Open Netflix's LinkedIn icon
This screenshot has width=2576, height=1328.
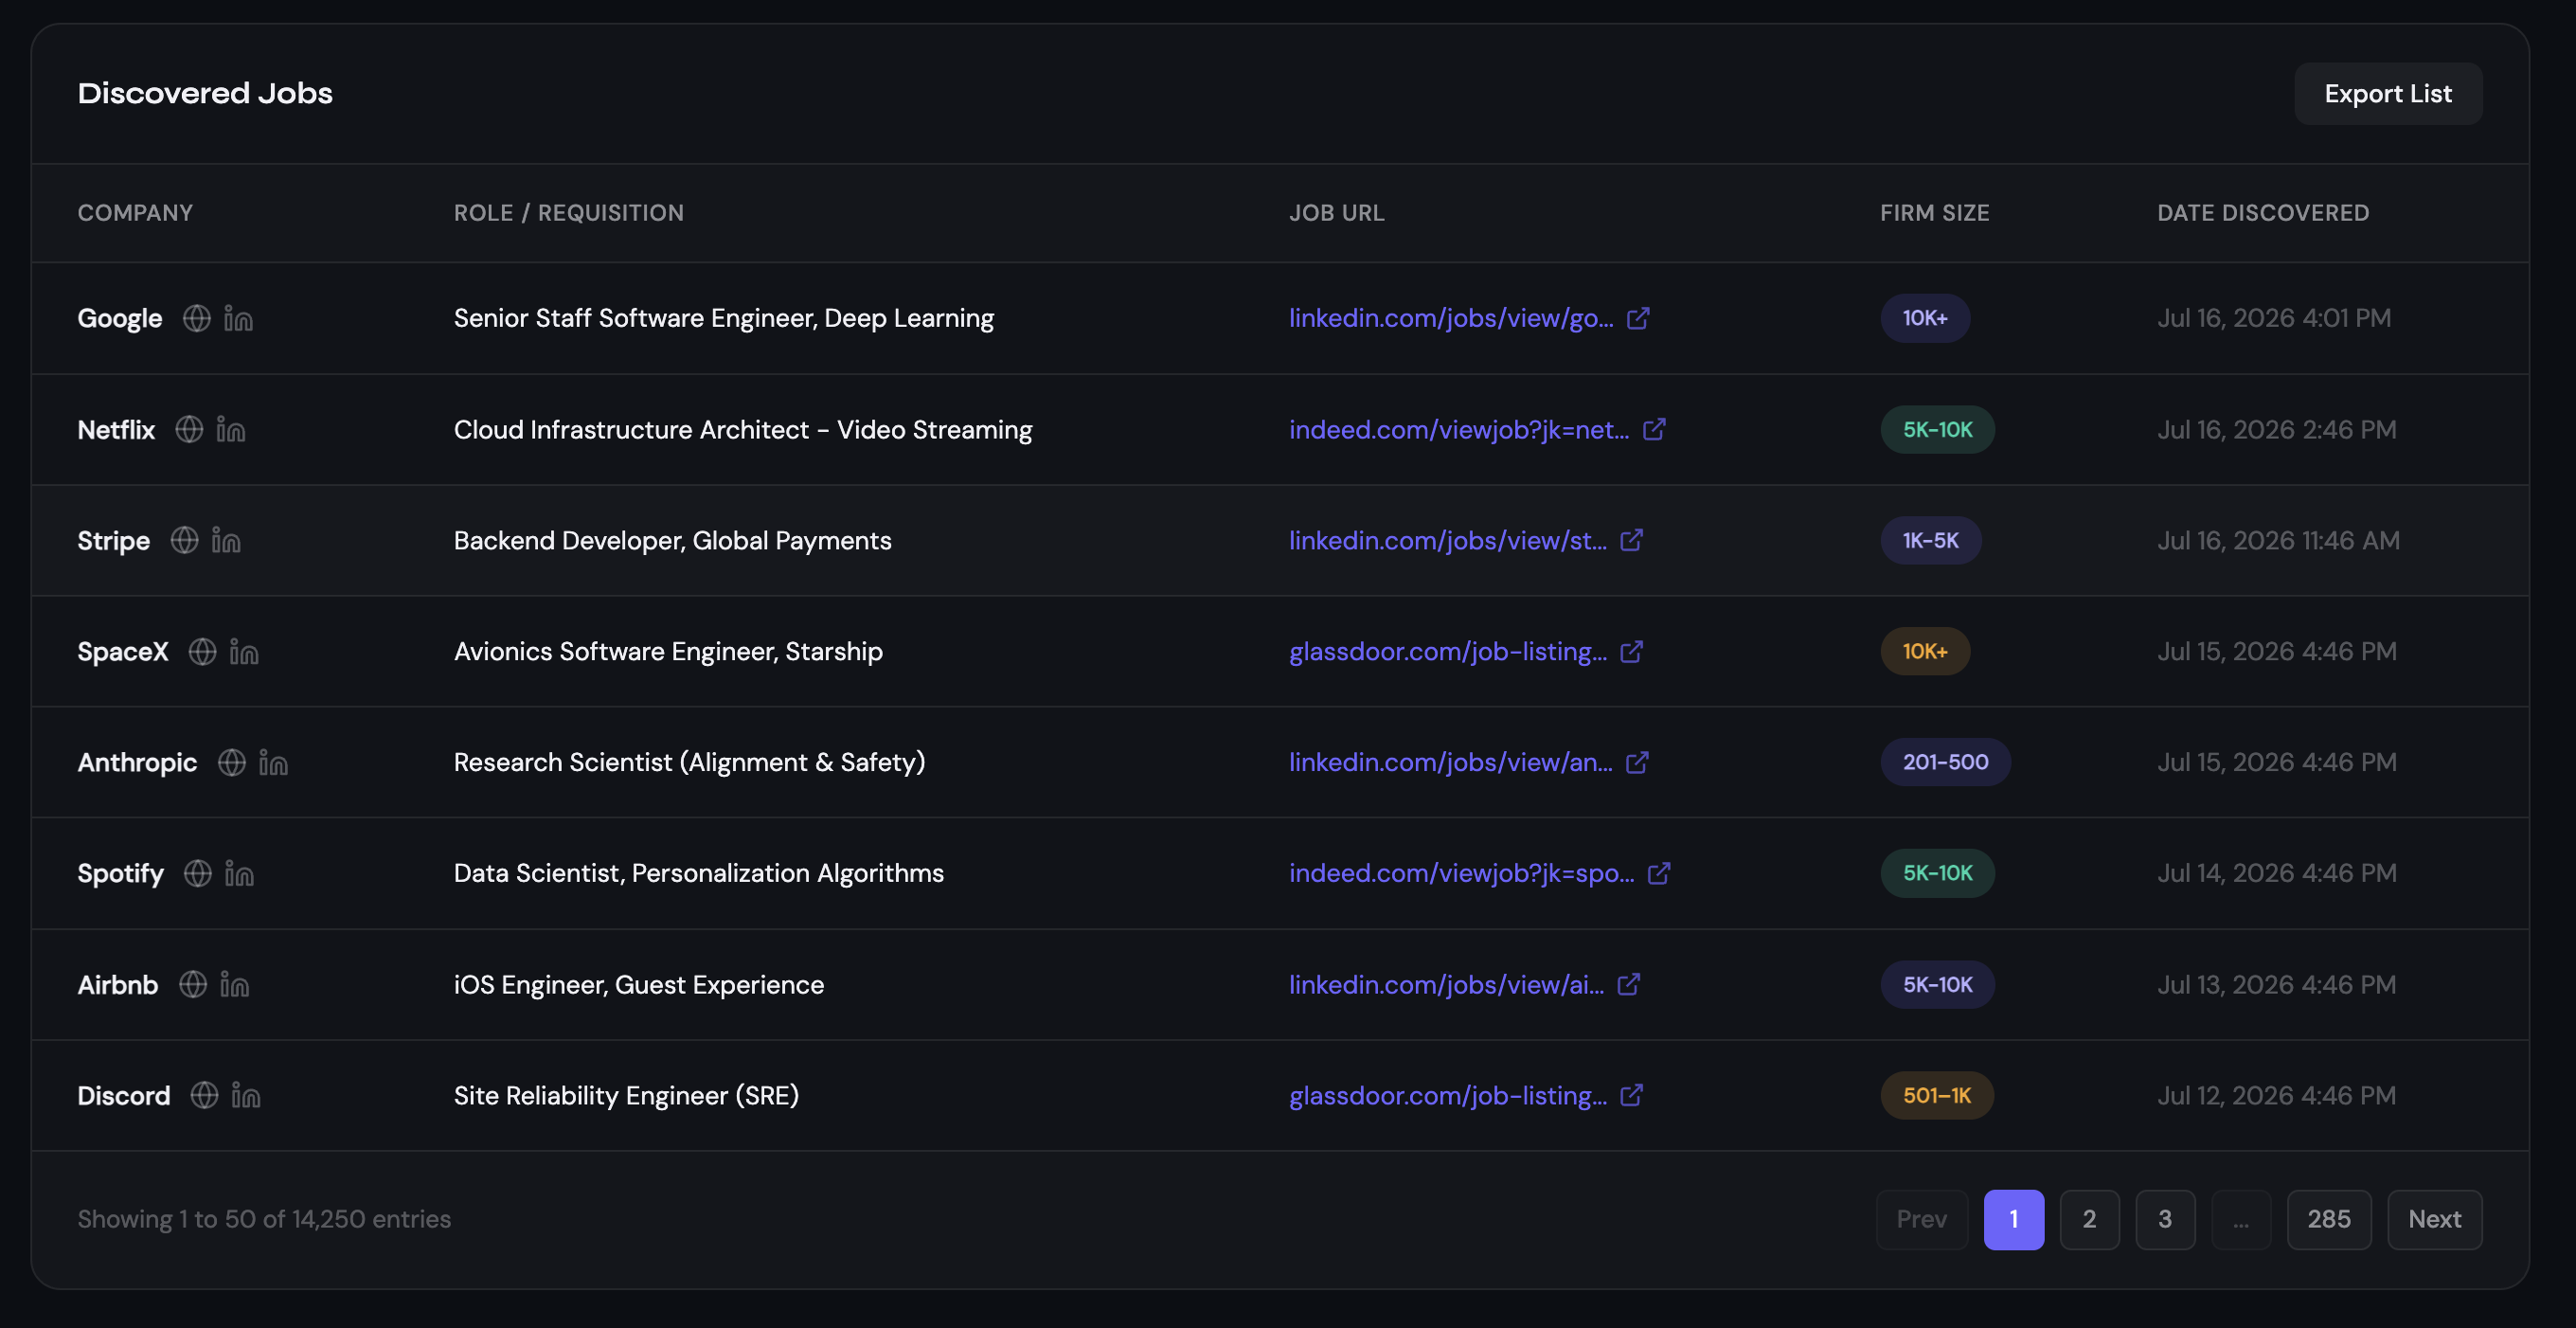231,429
